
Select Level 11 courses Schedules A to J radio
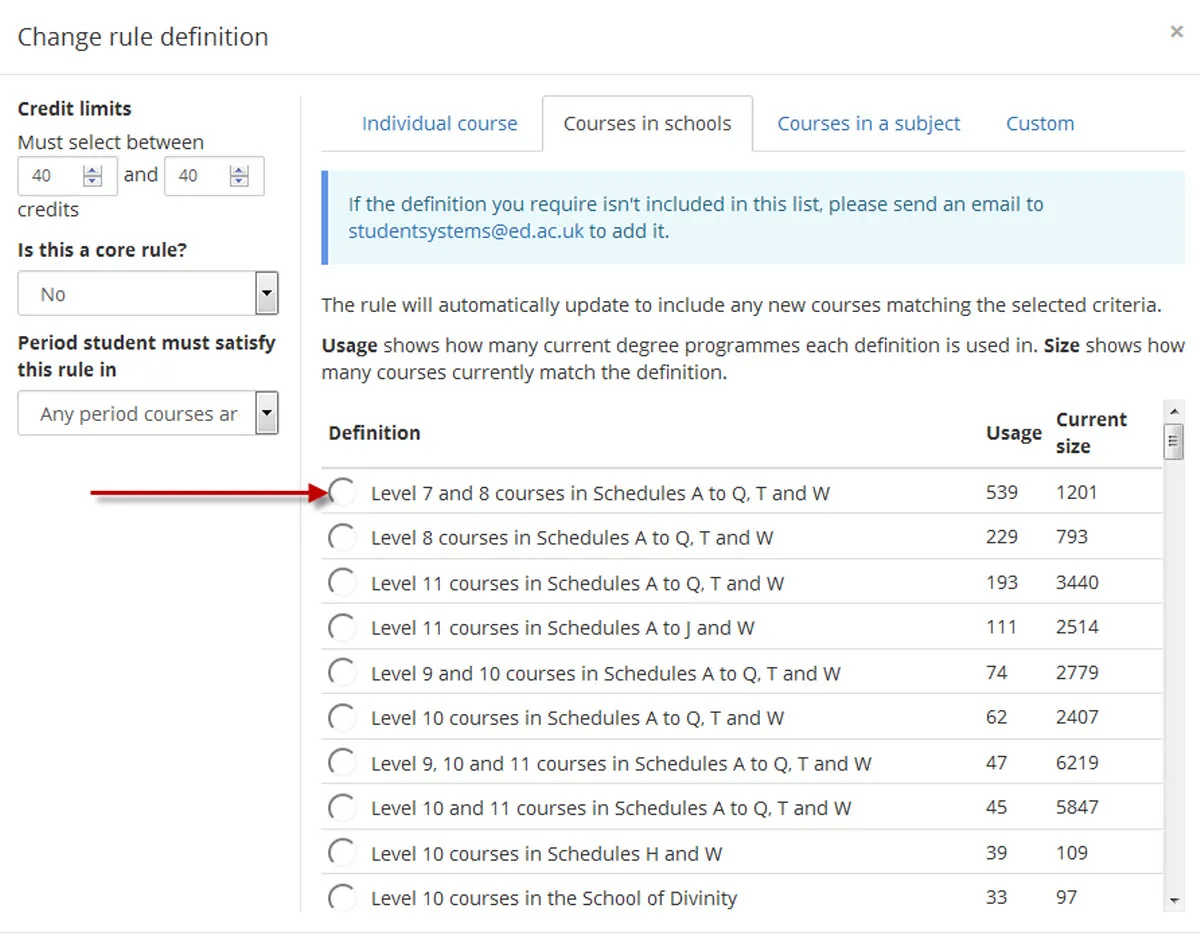[342, 627]
